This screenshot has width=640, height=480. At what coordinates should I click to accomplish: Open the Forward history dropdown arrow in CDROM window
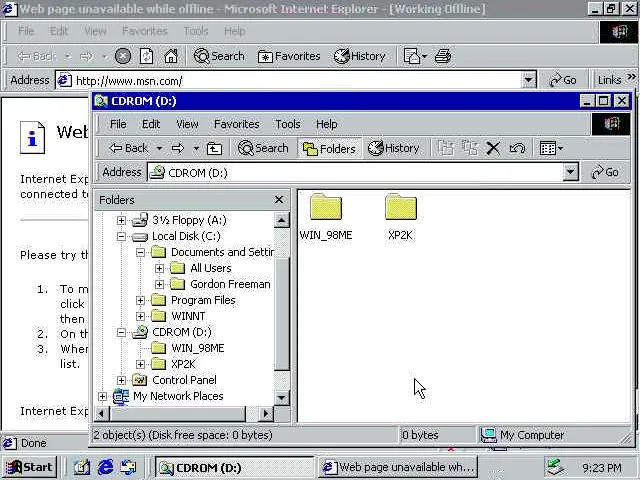196,148
